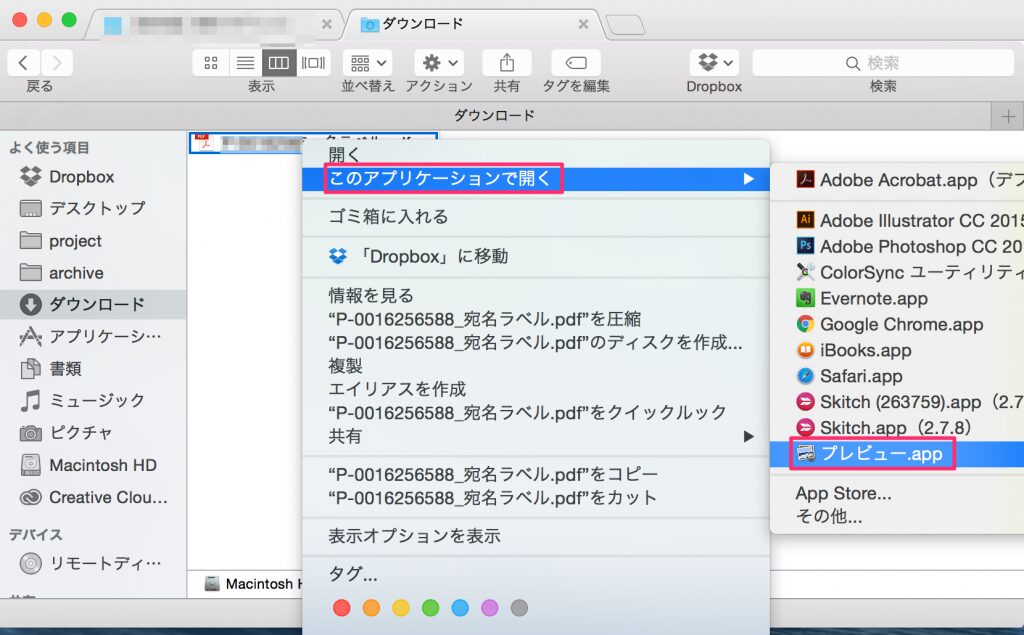Open the Dropbox toolbar dropdown
Screen dimensions: 1024x635
coord(714,63)
